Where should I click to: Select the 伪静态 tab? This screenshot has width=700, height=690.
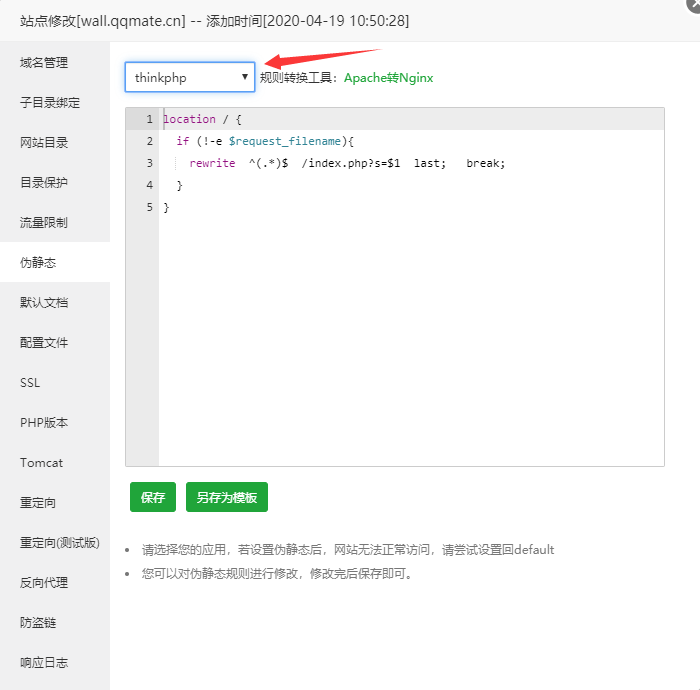(39, 262)
